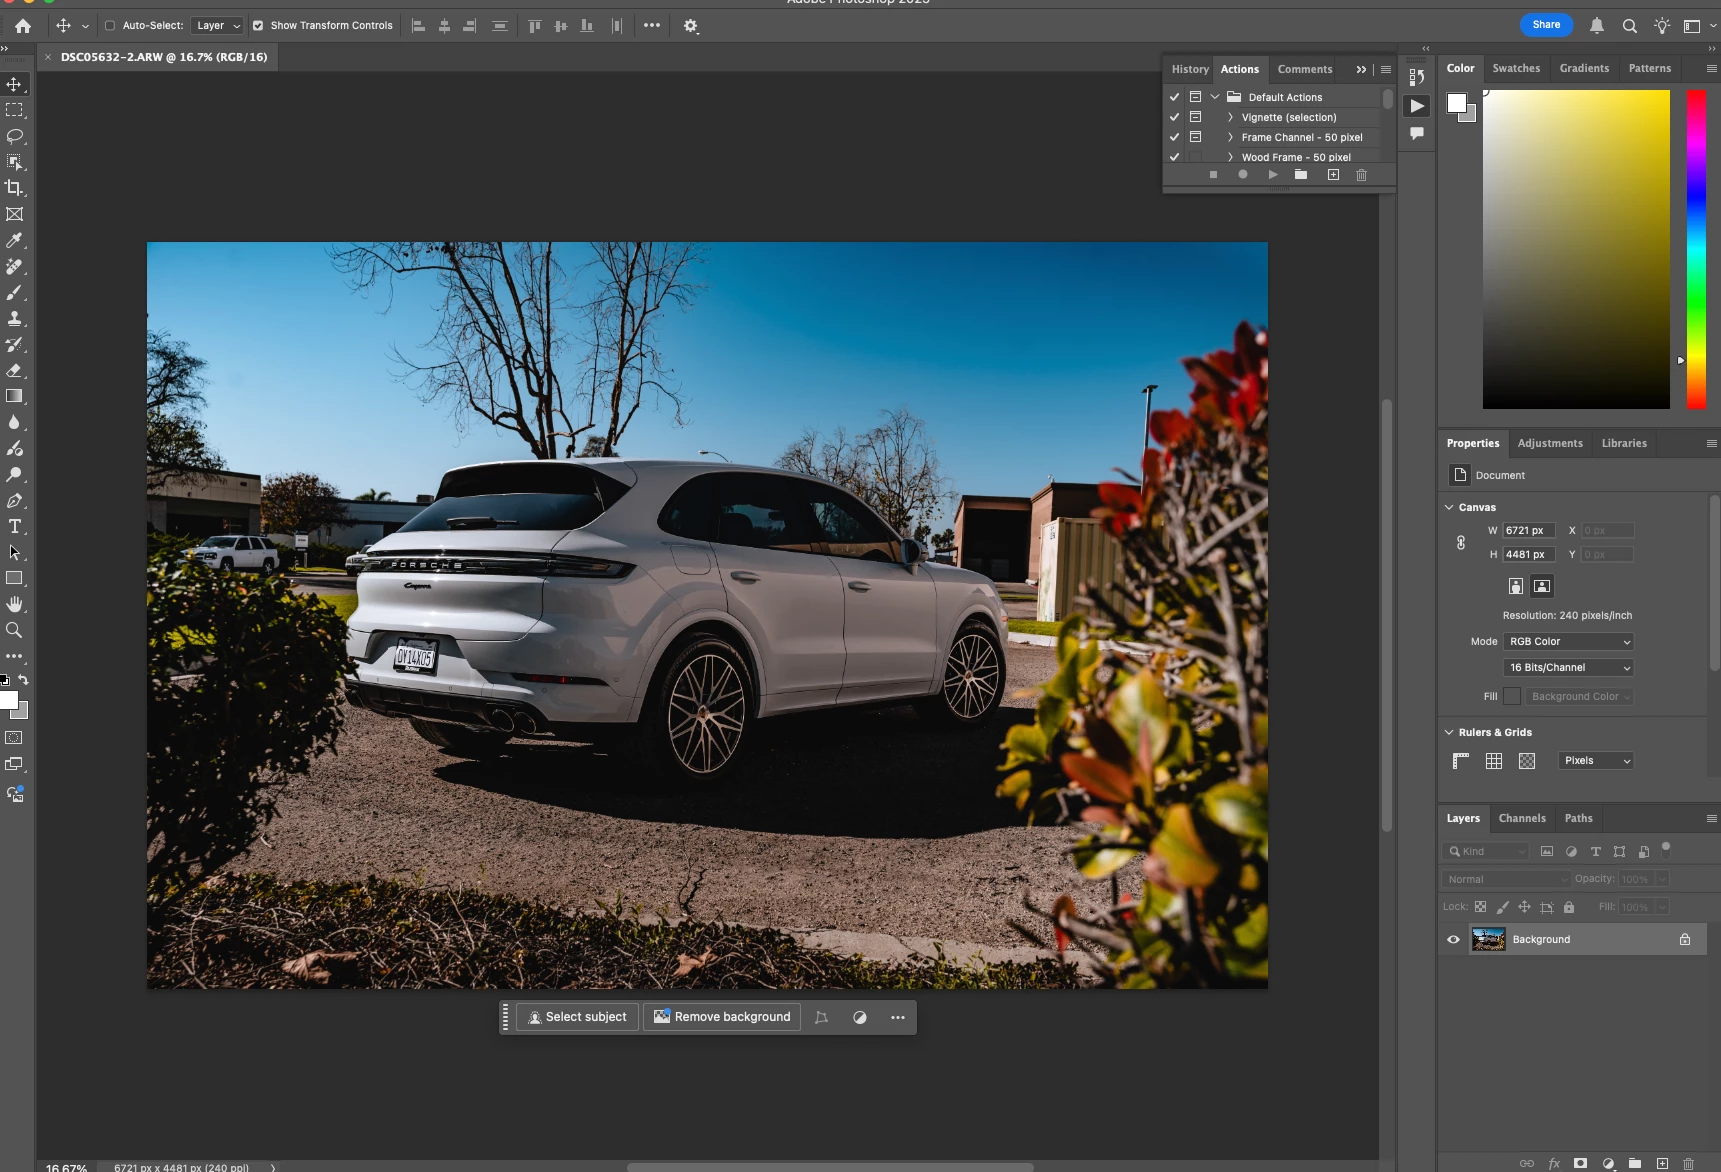Expand the Vignette (selection) action

click(x=1230, y=117)
